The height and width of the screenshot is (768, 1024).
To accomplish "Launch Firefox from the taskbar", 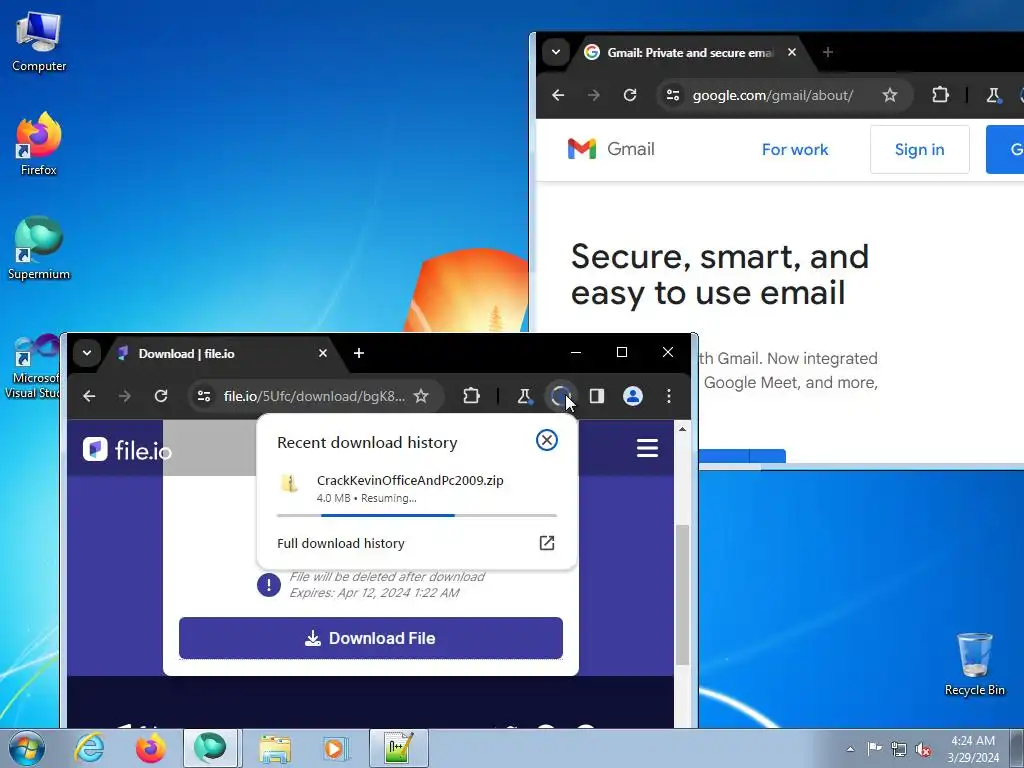I will 150,748.
